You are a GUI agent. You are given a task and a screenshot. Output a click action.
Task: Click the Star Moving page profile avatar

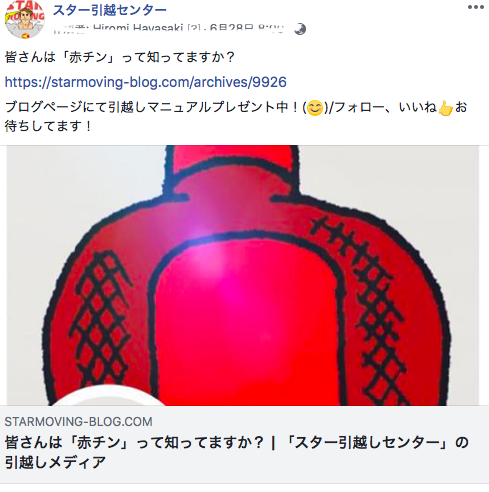click(25, 19)
